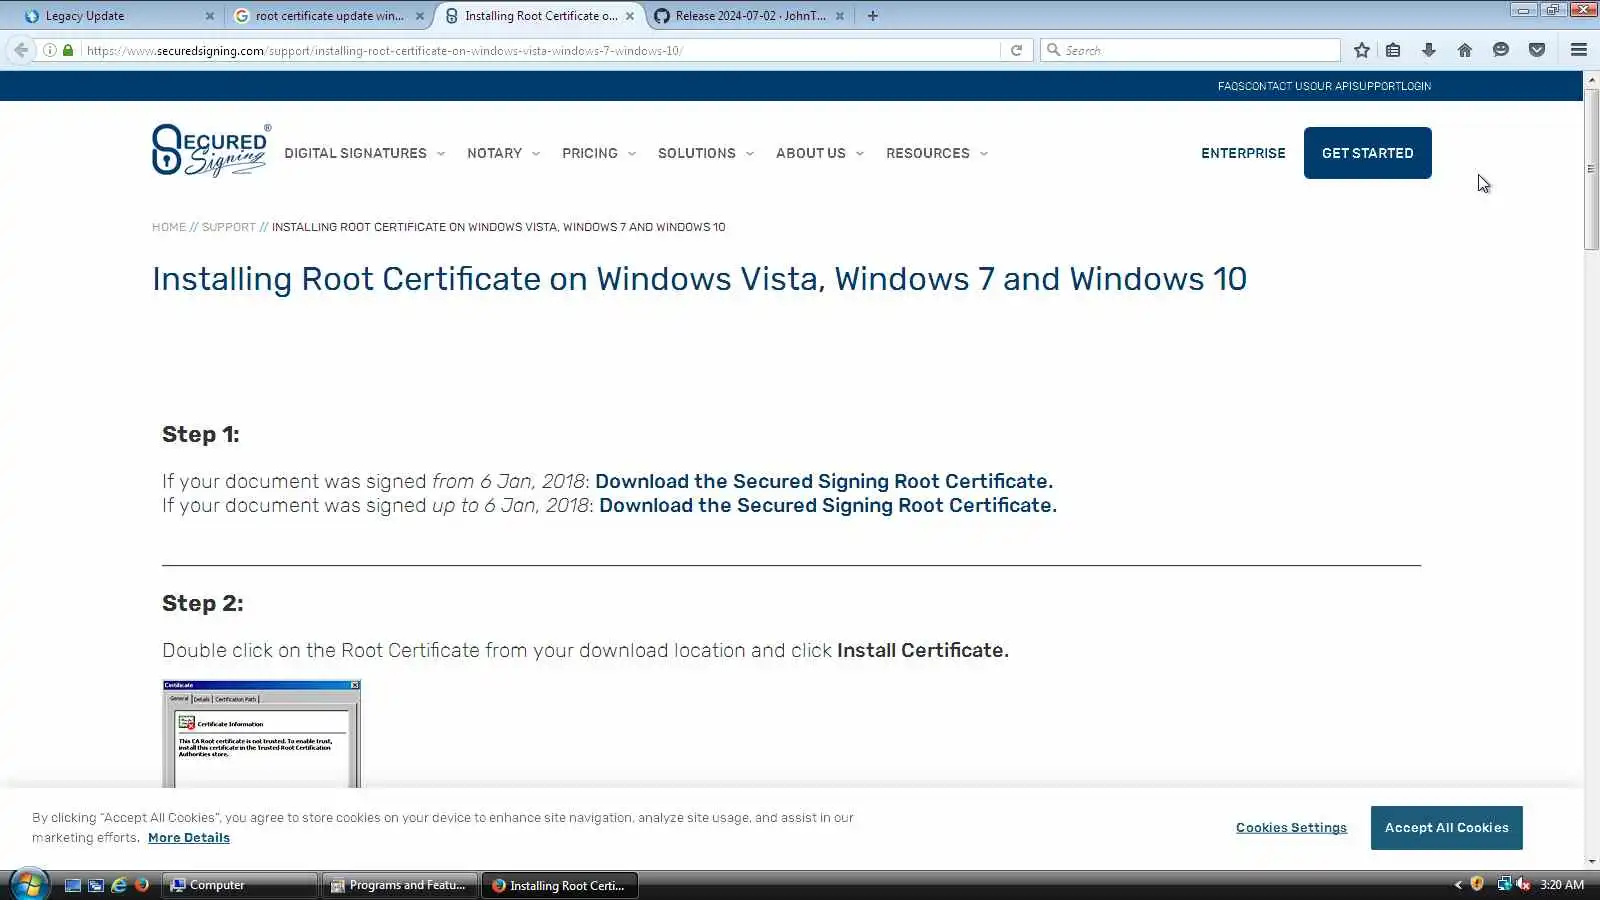
Task: Switch to Programs and Features taskbar window
Action: 400,885
